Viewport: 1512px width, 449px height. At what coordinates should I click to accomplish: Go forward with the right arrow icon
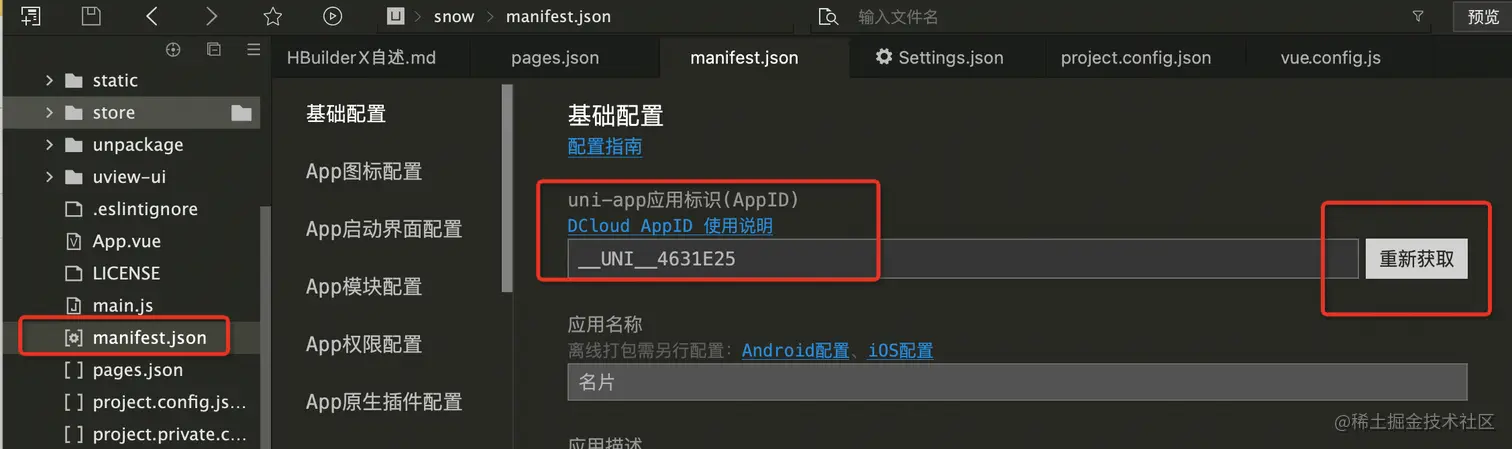click(x=211, y=16)
